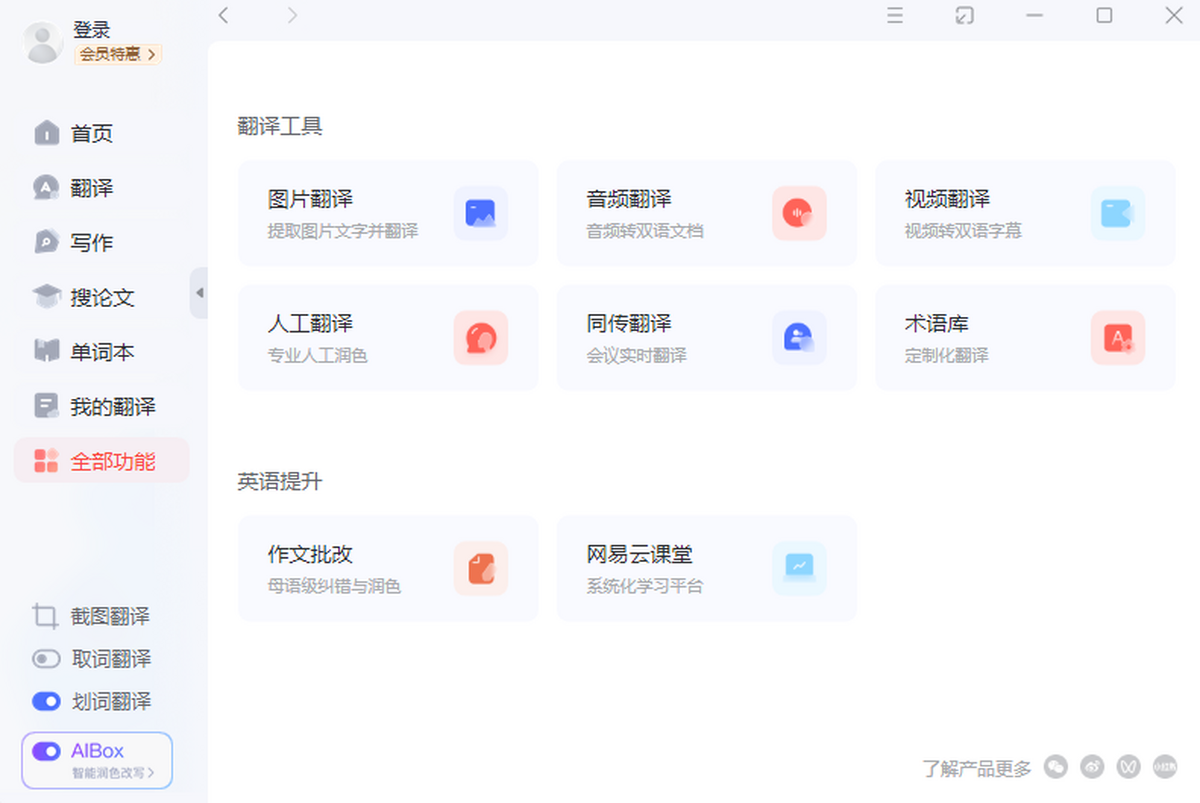Viewport: 1200px width, 803px height.
Task: Open the WeChat icon at bottom right
Action: tap(1056, 767)
